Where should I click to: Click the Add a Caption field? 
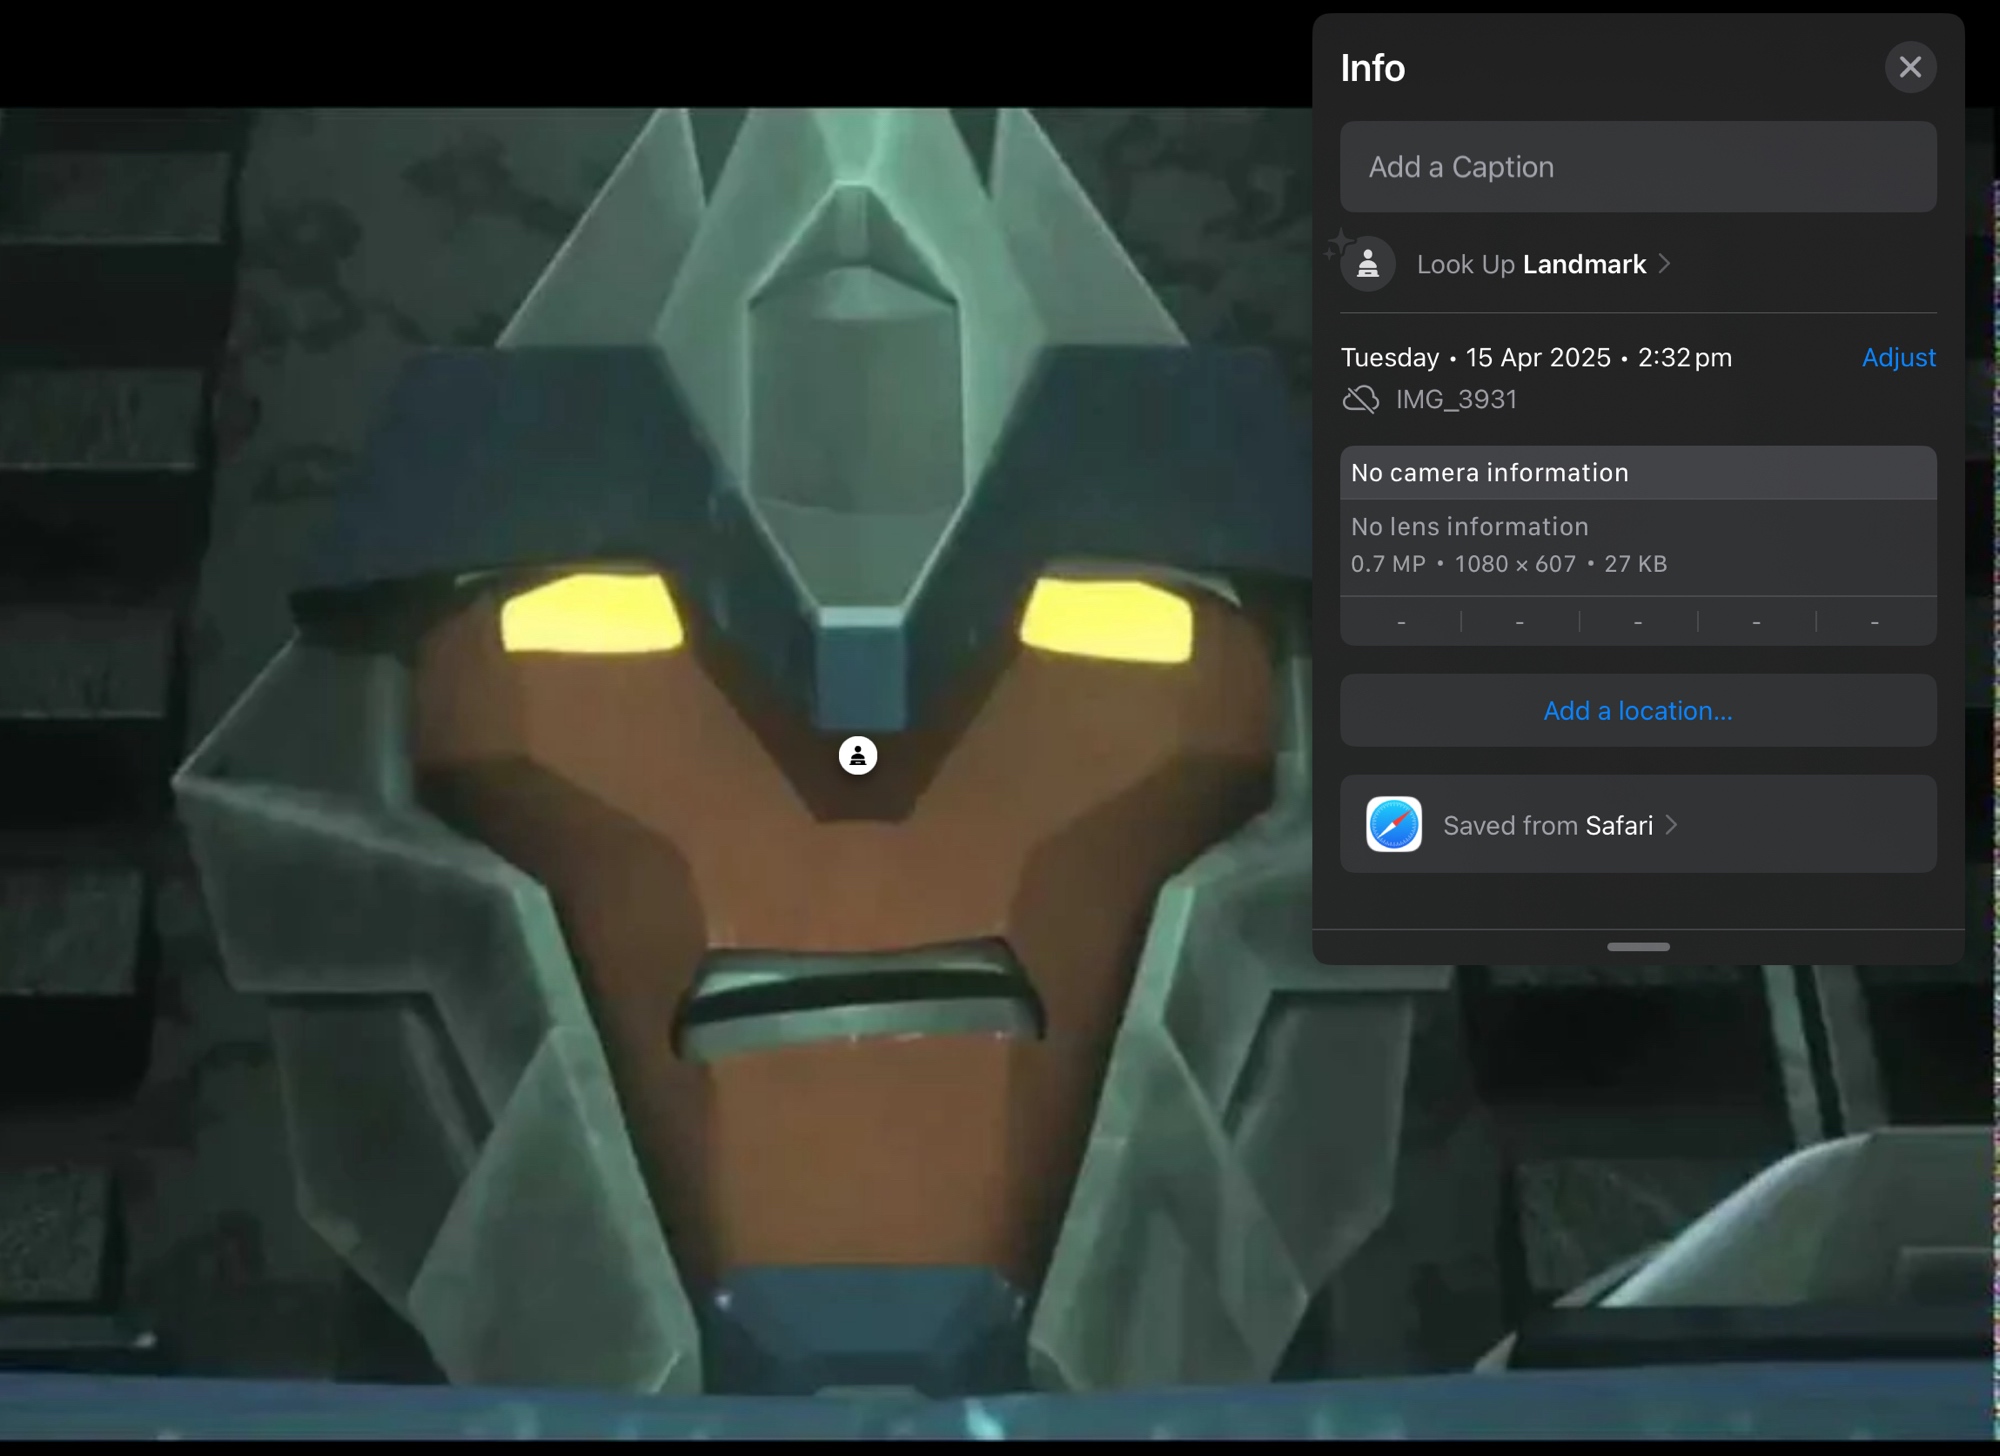pos(1638,167)
